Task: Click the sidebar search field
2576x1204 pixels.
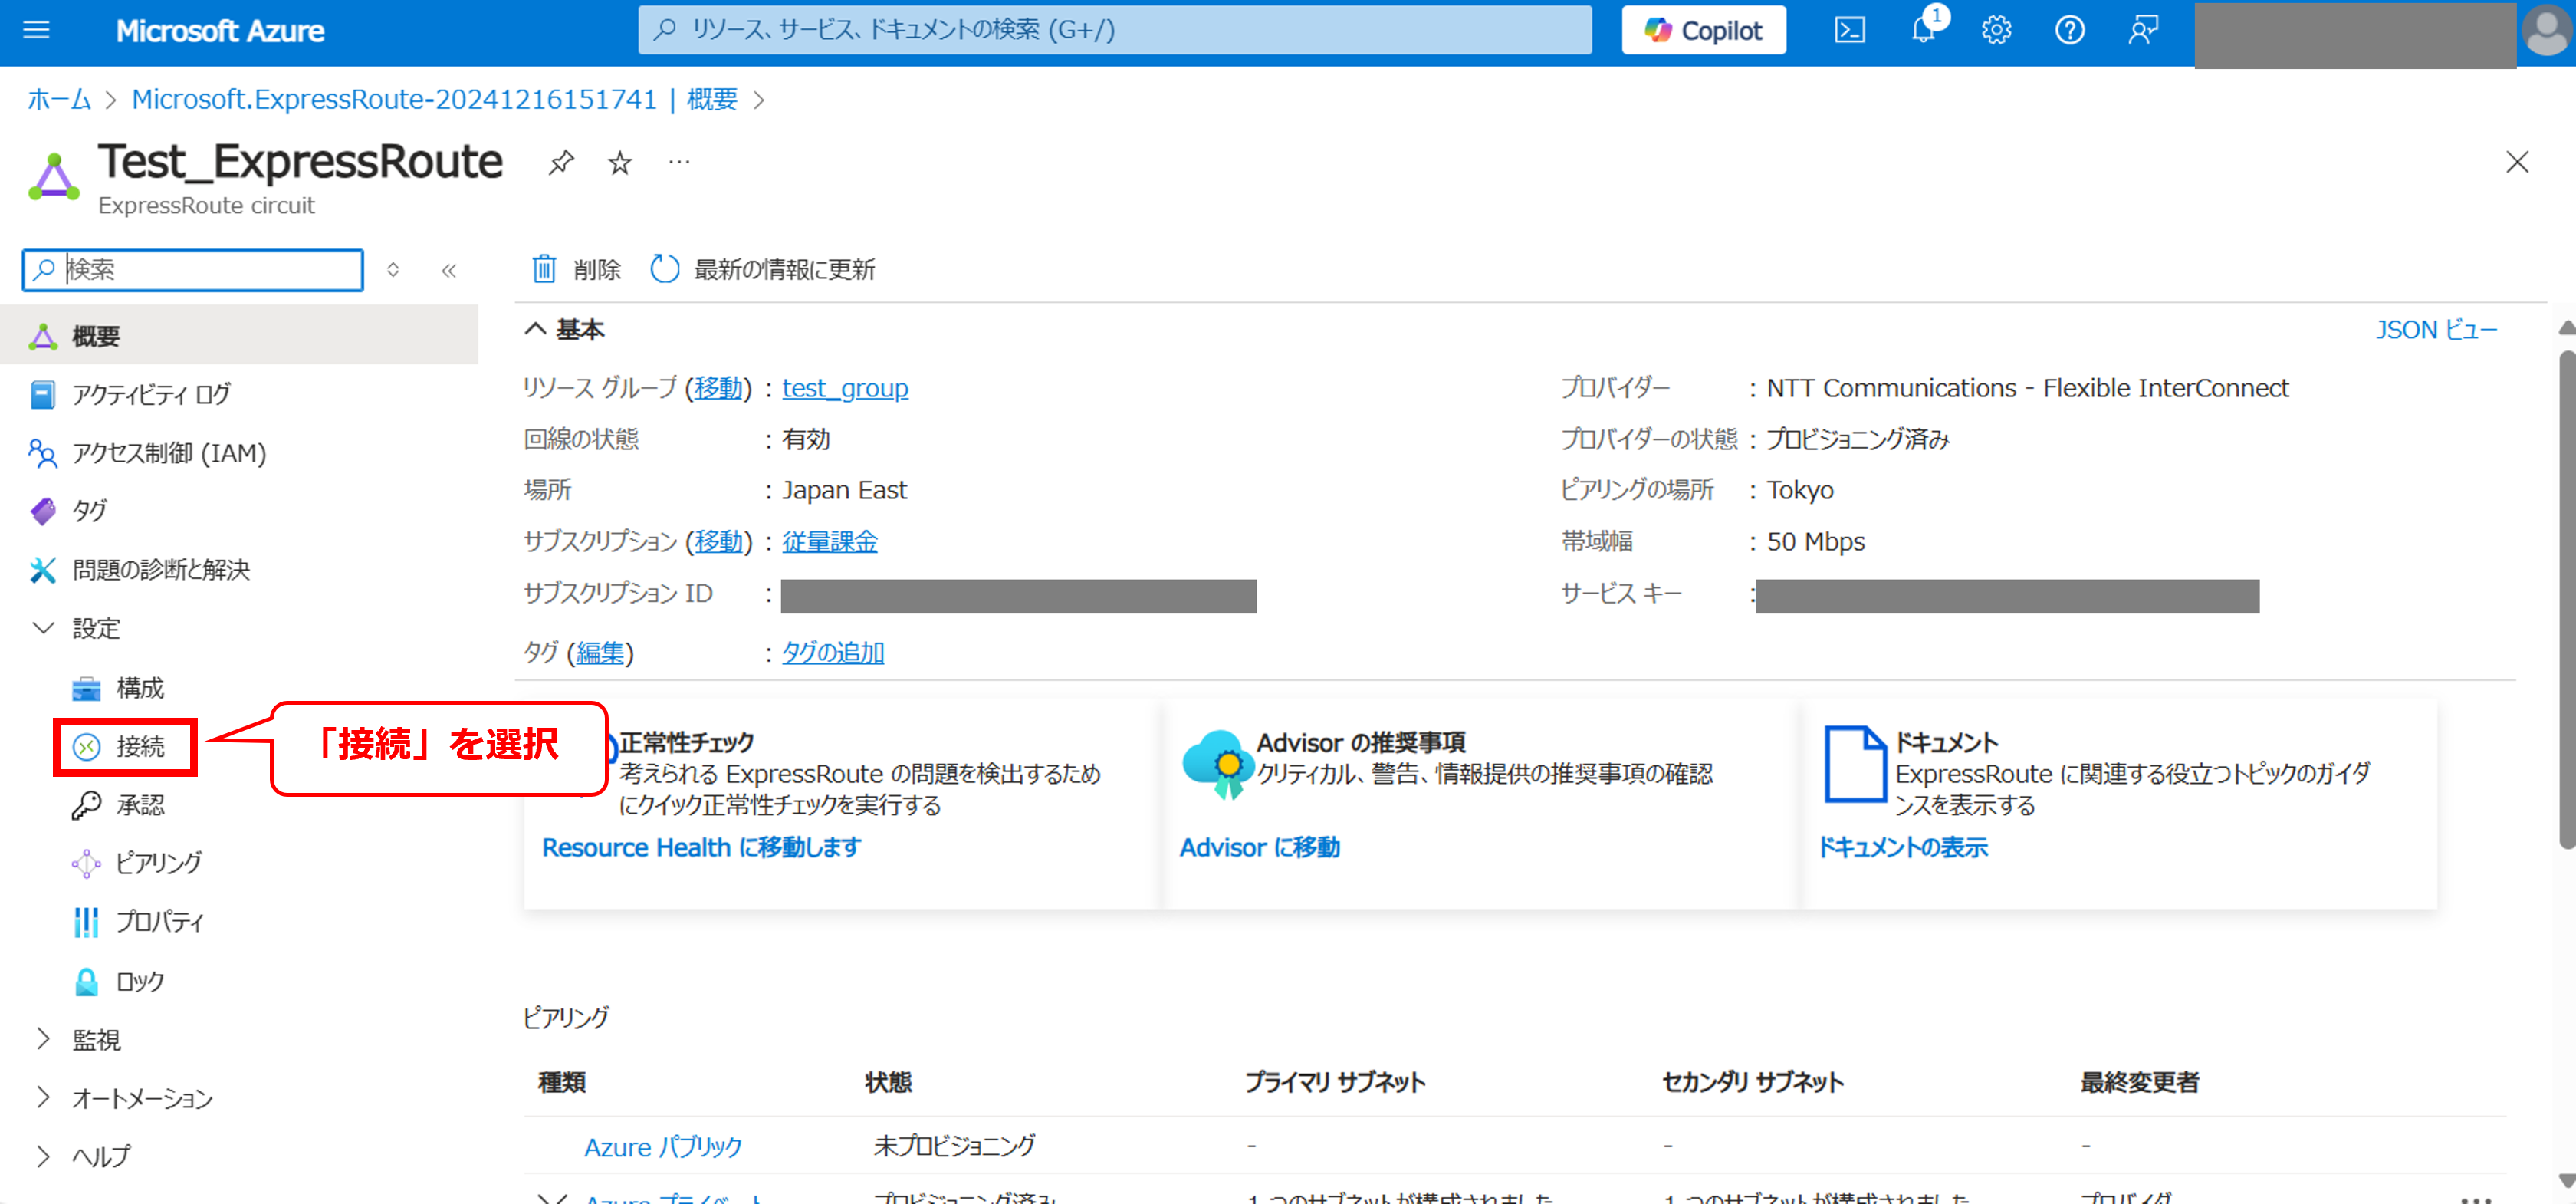Action: click(193, 270)
